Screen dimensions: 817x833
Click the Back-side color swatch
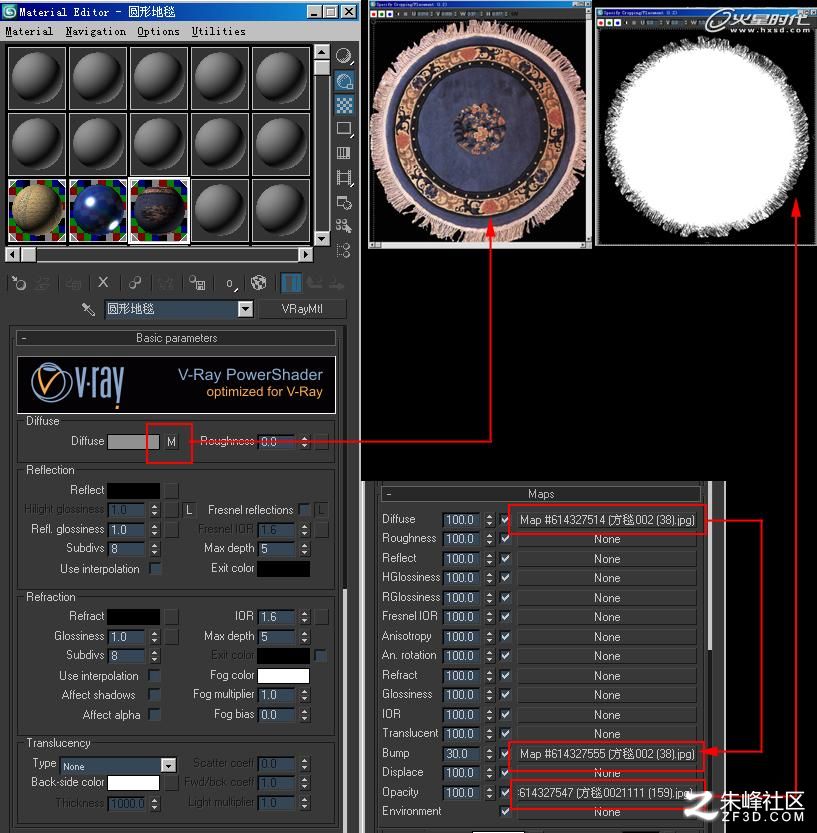tap(133, 783)
